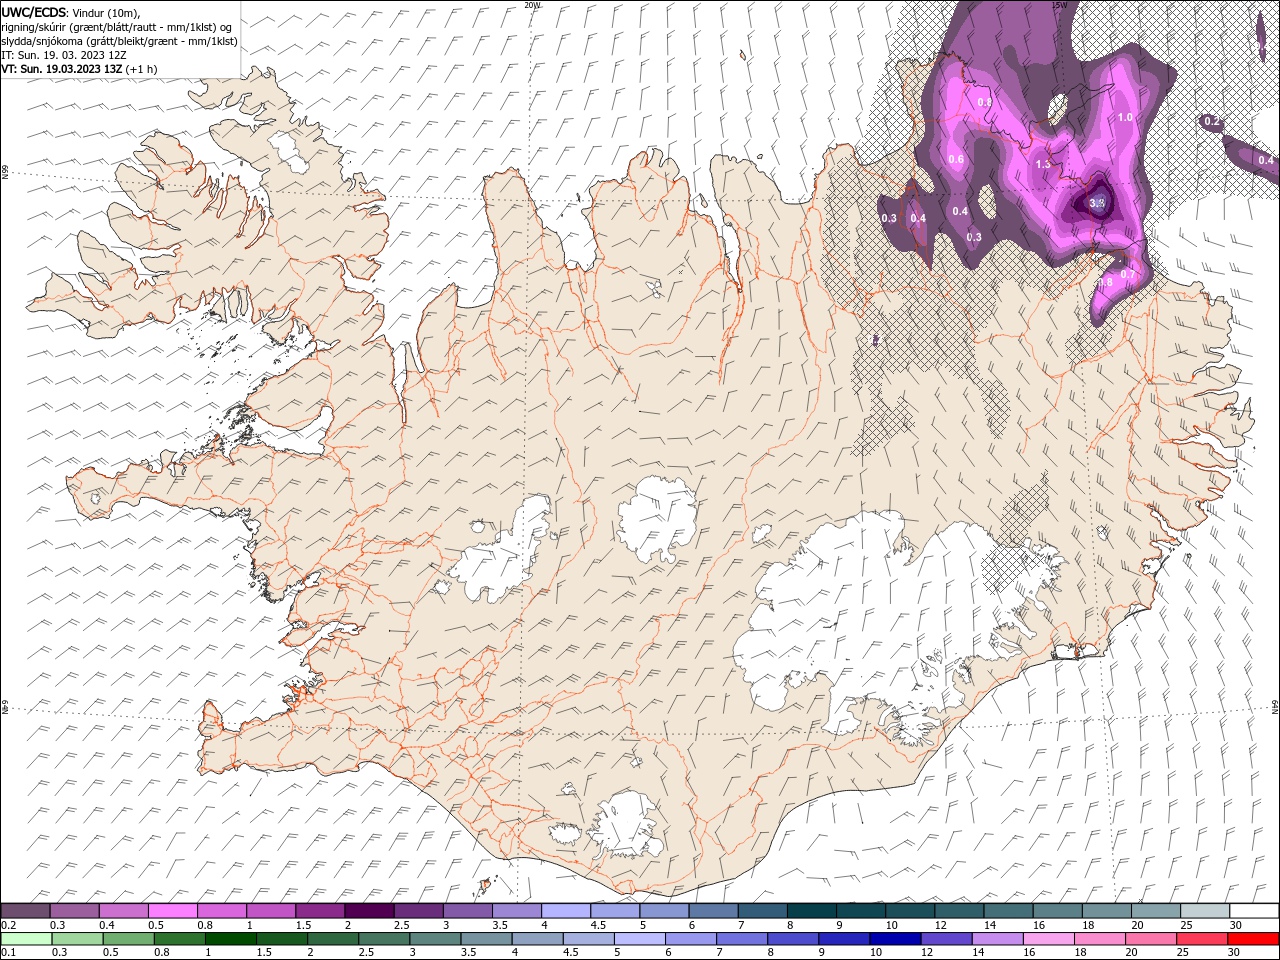Screen dimensions: 1280x960
Task: Select the bottom-row crimson 25 swatch
Action: (1203, 939)
